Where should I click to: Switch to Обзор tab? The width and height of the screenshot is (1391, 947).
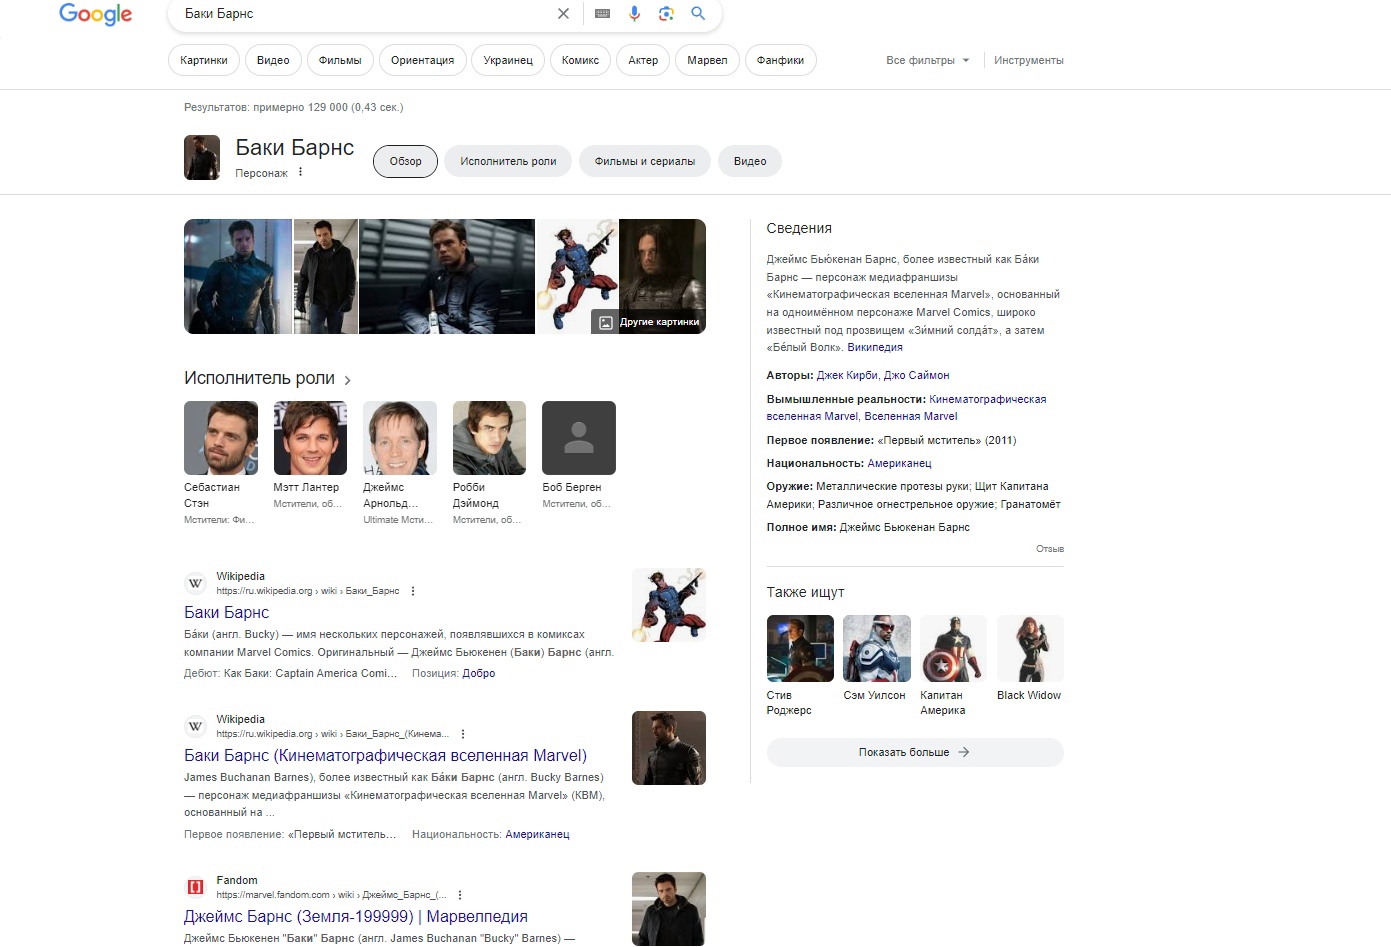pos(405,161)
